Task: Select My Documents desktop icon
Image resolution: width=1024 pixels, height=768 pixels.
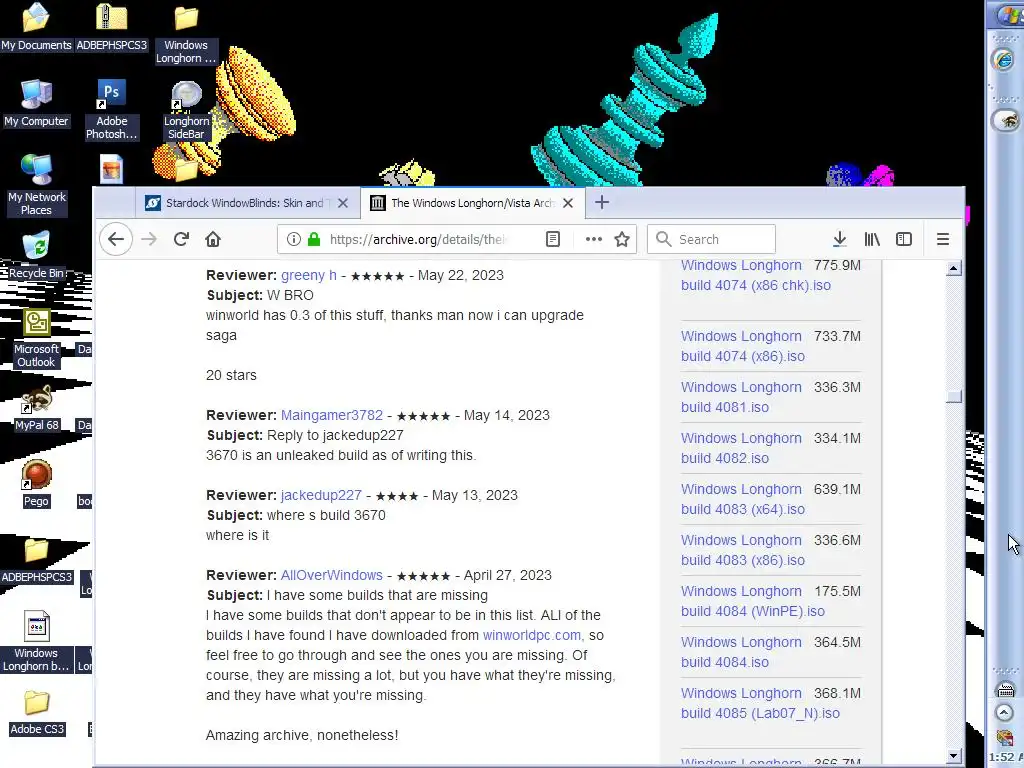Action: (x=36, y=26)
